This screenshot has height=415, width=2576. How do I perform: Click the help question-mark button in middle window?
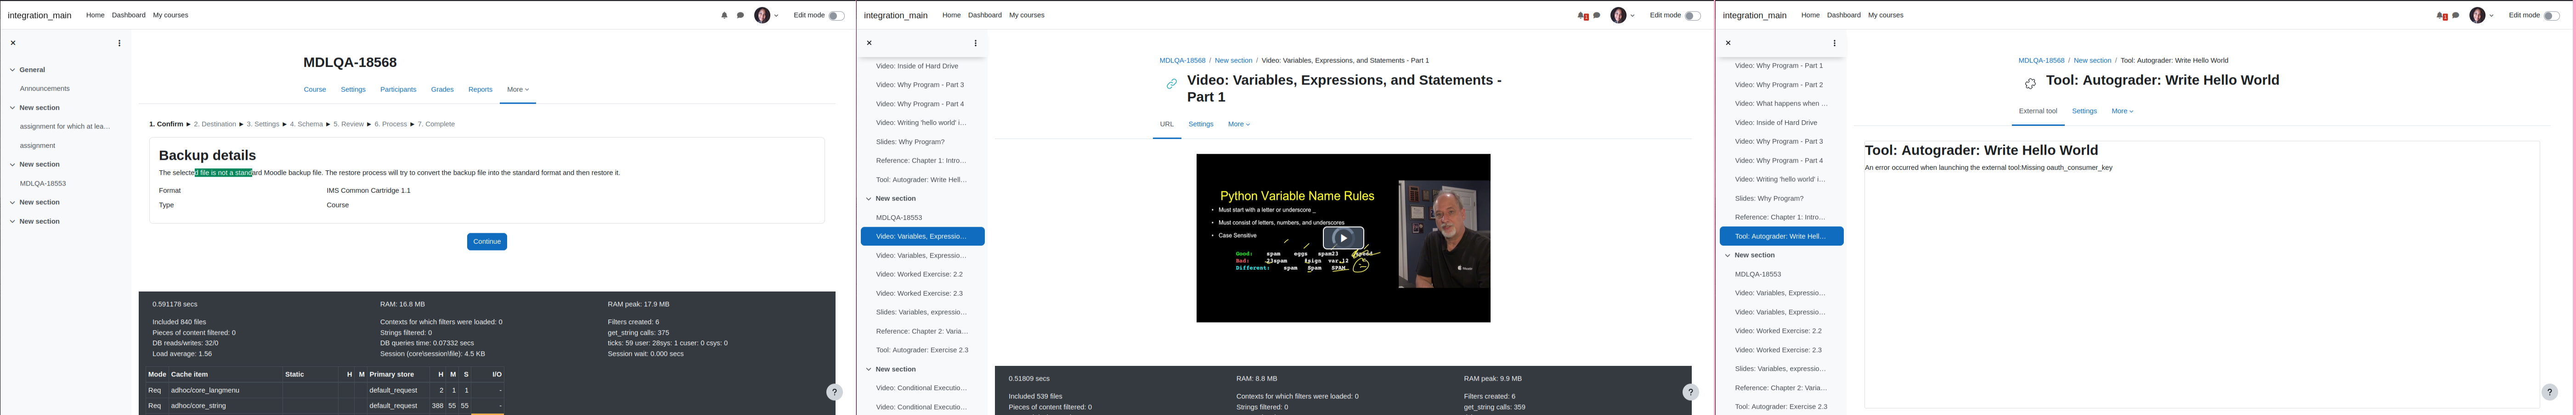pyautogui.click(x=1690, y=392)
